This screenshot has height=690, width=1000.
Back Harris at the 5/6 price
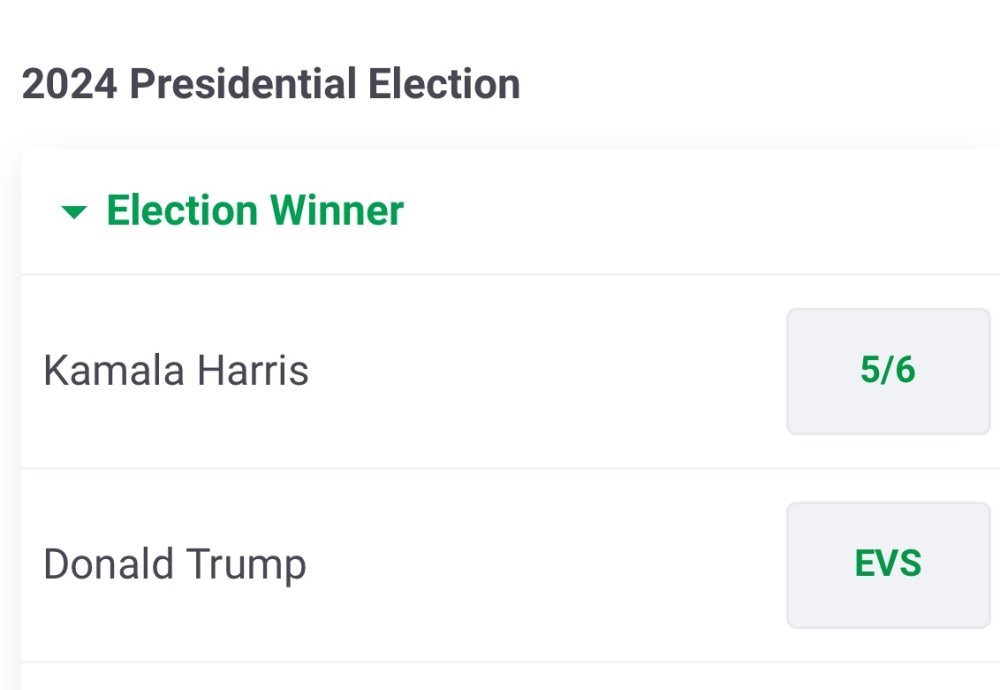[888, 371]
